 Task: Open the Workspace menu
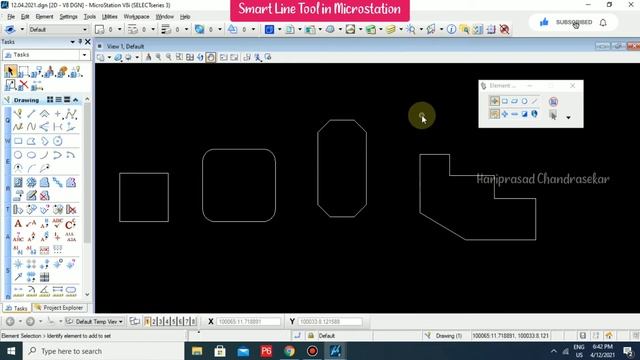click(x=136, y=17)
